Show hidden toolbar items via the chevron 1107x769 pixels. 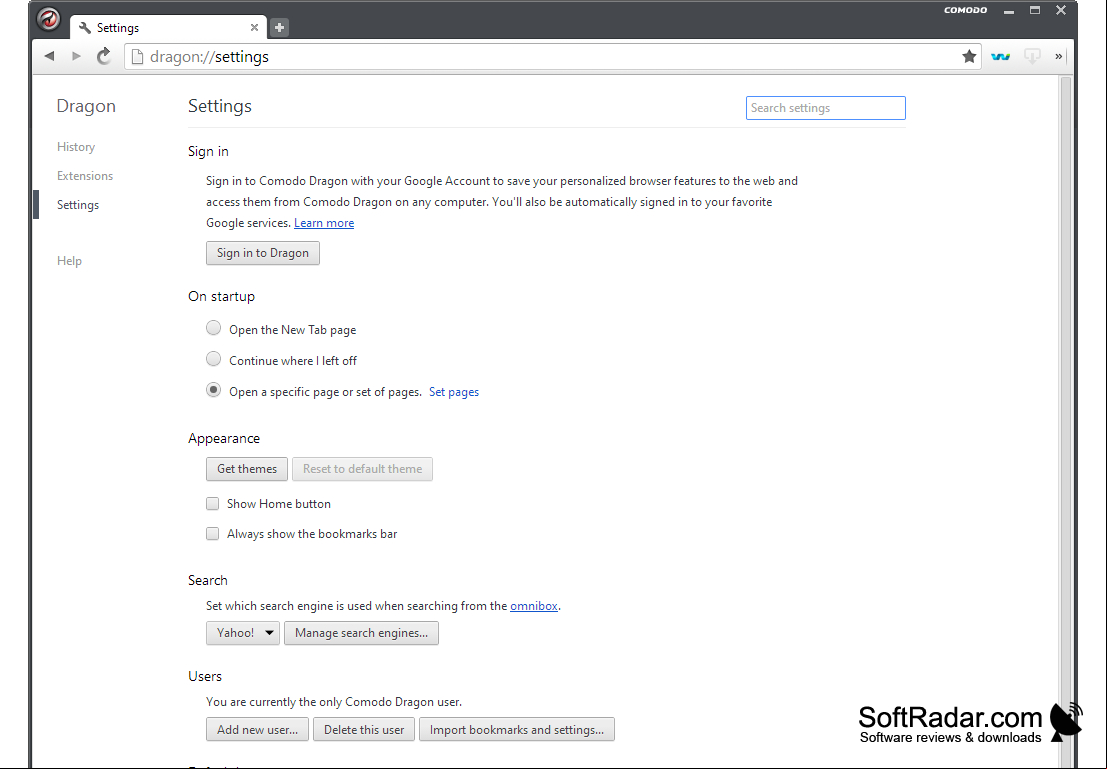pyautogui.click(x=1058, y=56)
